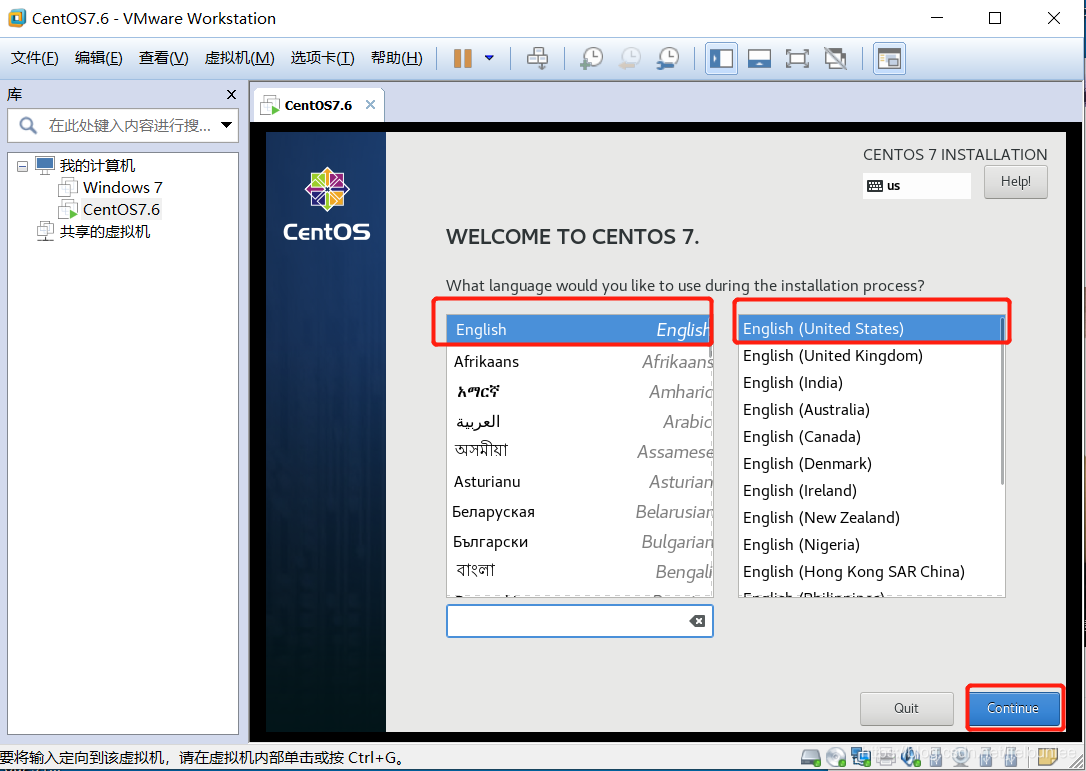Select the Windows 7 virtual machine
The height and width of the screenshot is (771, 1086).
(123, 188)
